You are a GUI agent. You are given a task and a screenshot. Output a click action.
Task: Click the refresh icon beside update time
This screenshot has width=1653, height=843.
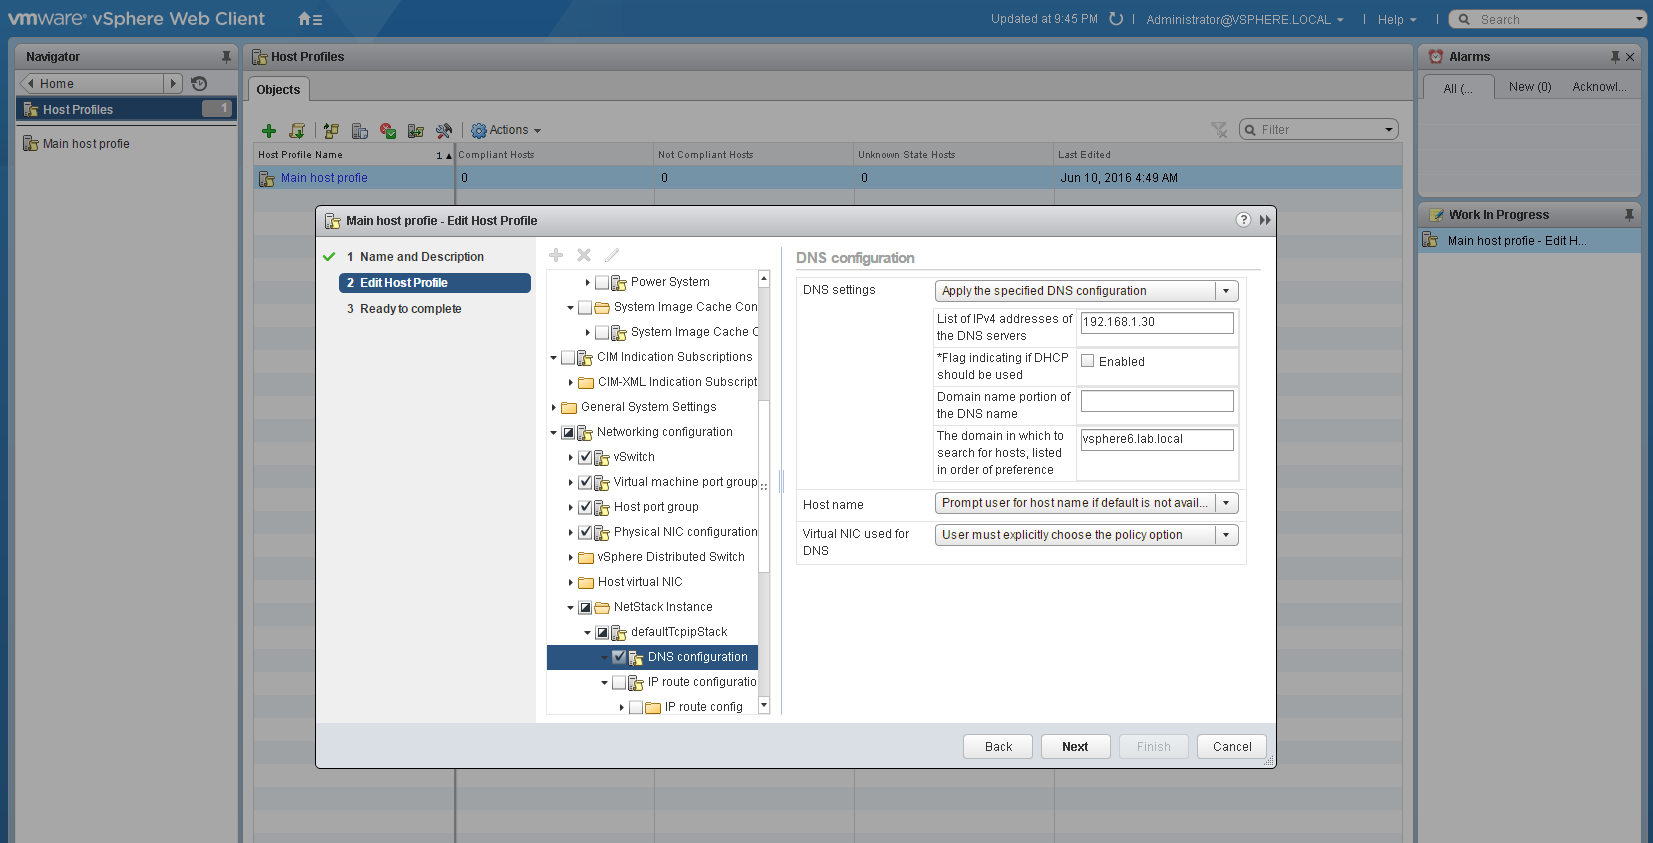(x=1116, y=19)
